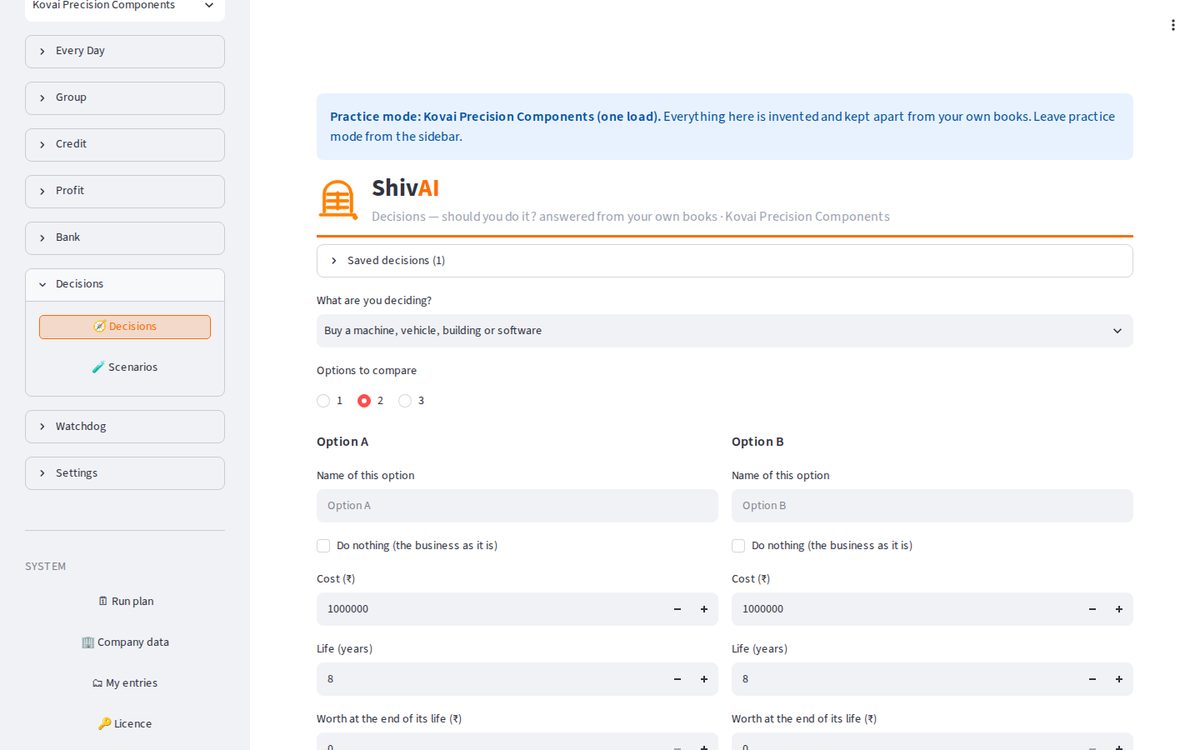The width and height of the screenshot is (1200, 750).
Task: Expand the Bank sidebar section
Action: point(125,238)
